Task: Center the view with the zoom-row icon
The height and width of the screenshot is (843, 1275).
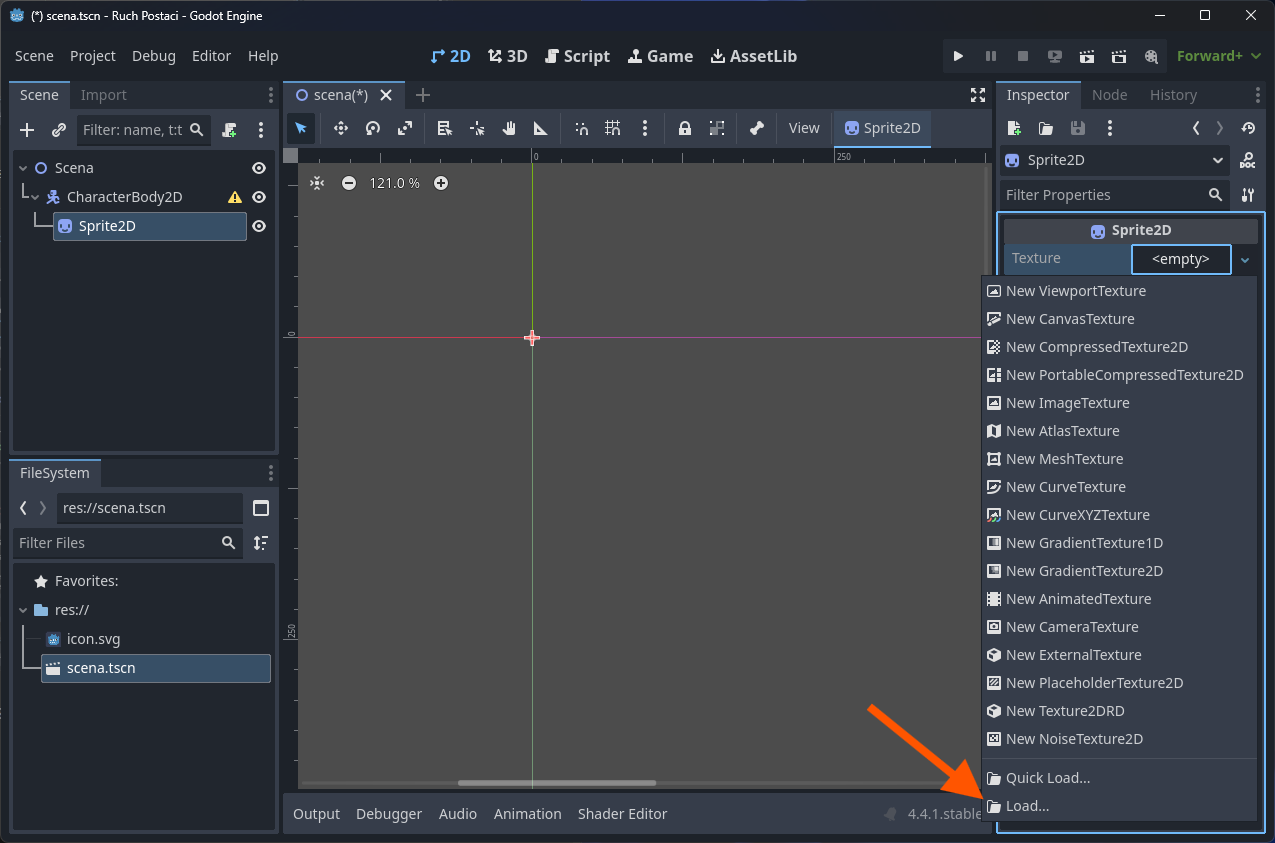Action: [x=317, y=183]
